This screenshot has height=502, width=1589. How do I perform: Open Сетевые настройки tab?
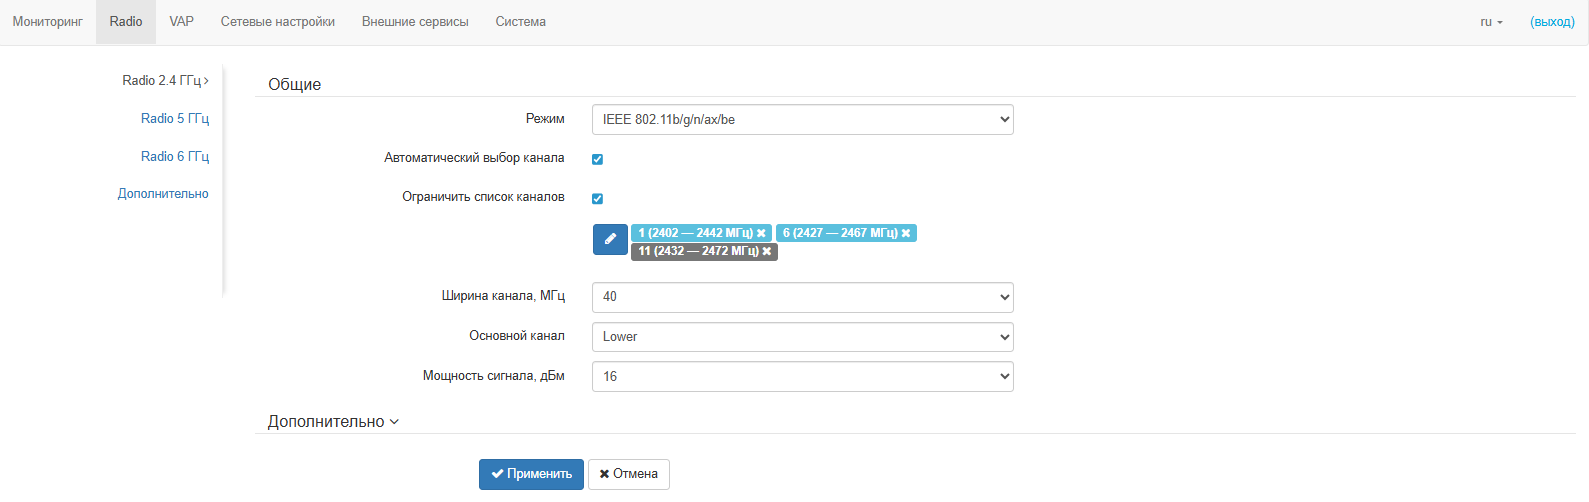coord(278,22)
